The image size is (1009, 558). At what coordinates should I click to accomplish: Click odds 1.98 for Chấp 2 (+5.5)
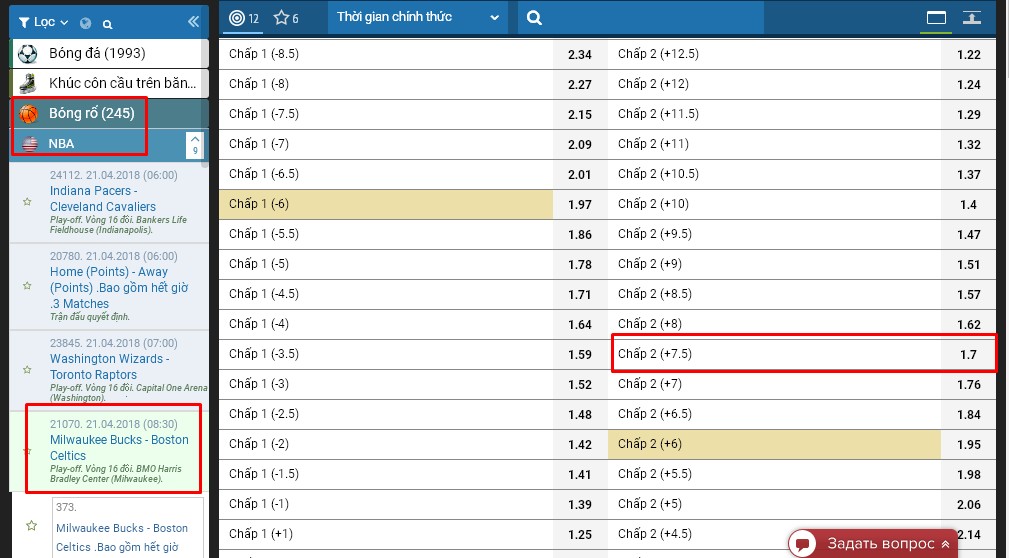coord(968,474)
